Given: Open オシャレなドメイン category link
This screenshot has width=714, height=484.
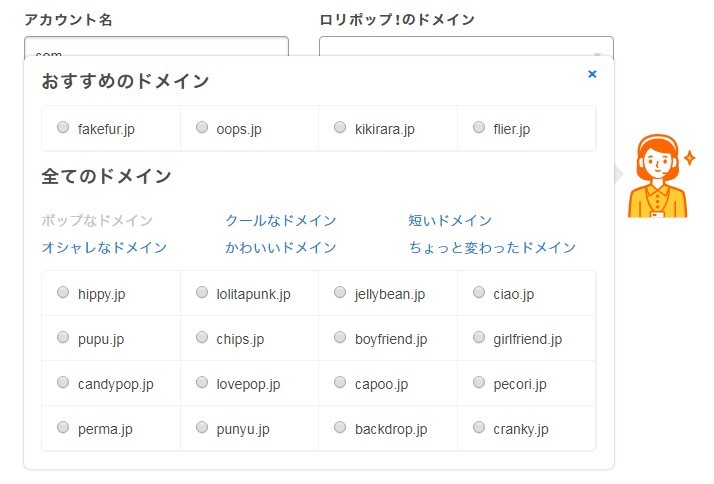Looking at the screenshot, I should [104, 248].
